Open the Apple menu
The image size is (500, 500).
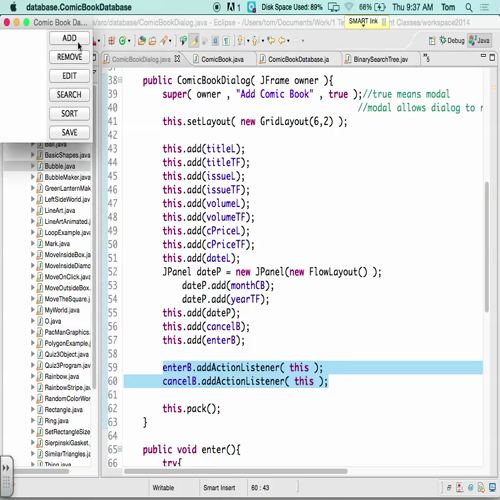click(13, 7)
